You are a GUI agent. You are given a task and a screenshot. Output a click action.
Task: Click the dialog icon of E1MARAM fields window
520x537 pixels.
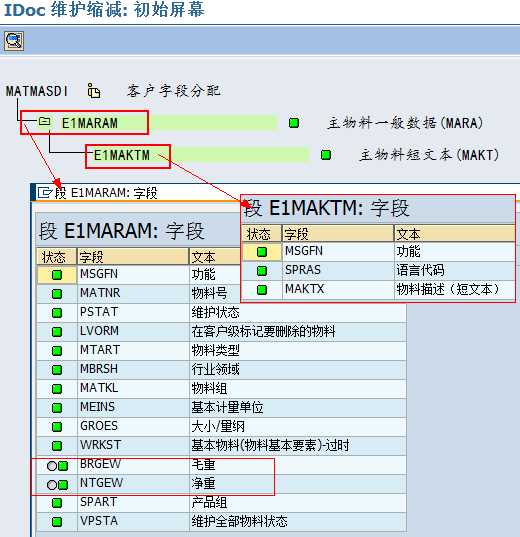click(x=45, y=192)
